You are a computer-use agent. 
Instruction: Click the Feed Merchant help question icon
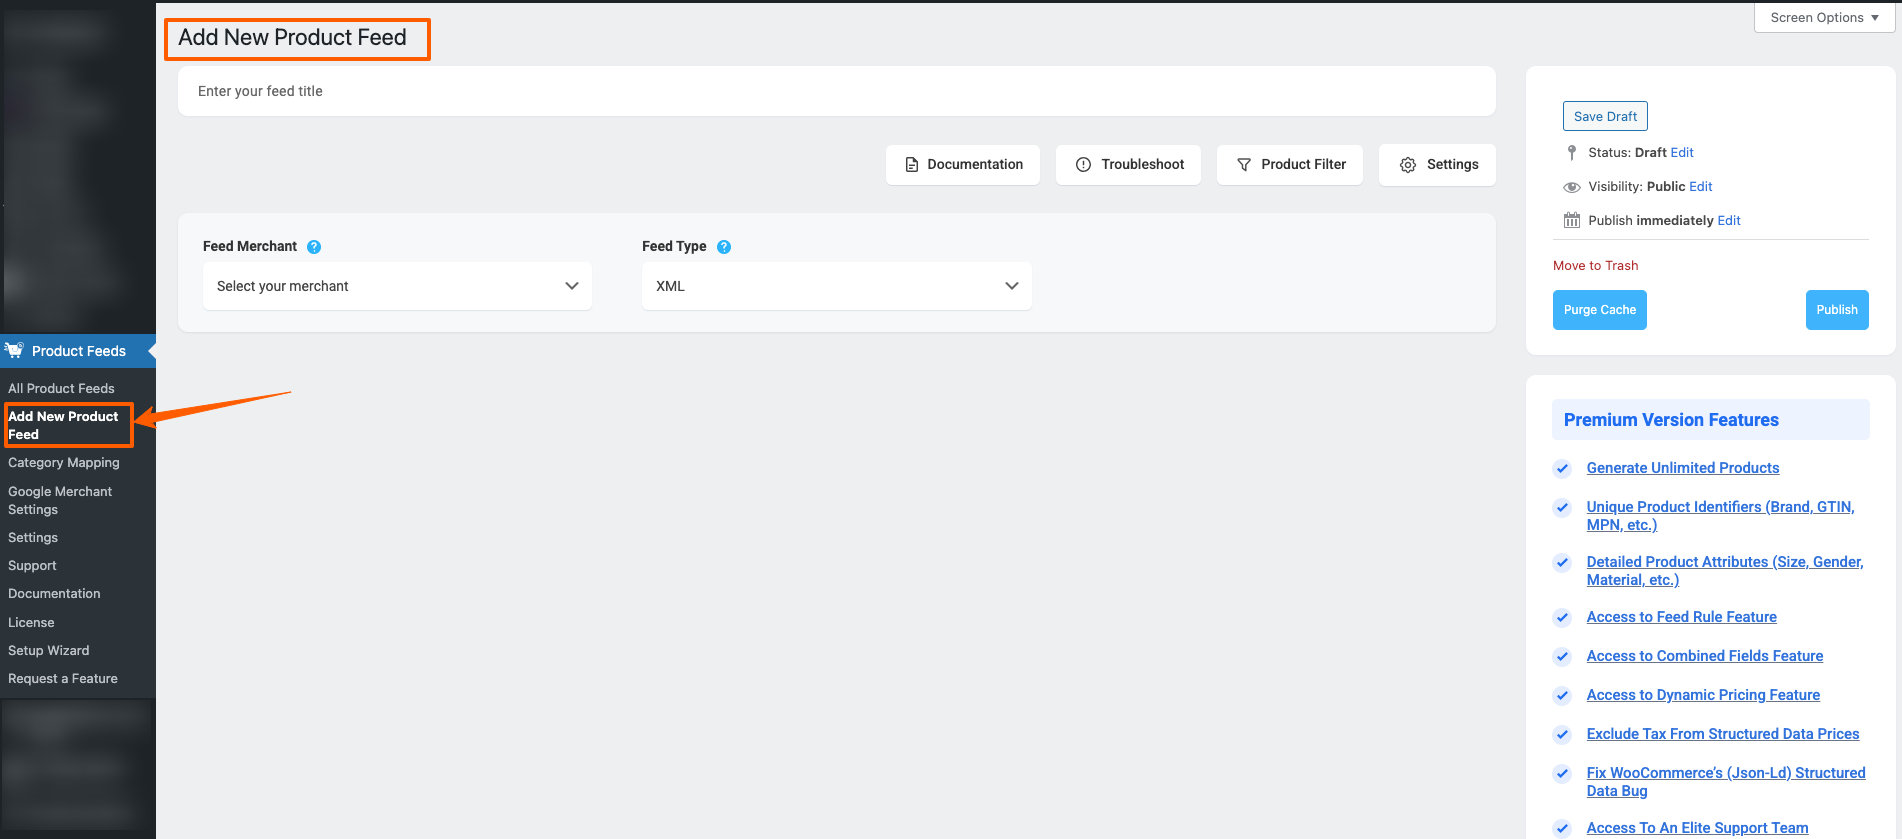click(314, 247)
